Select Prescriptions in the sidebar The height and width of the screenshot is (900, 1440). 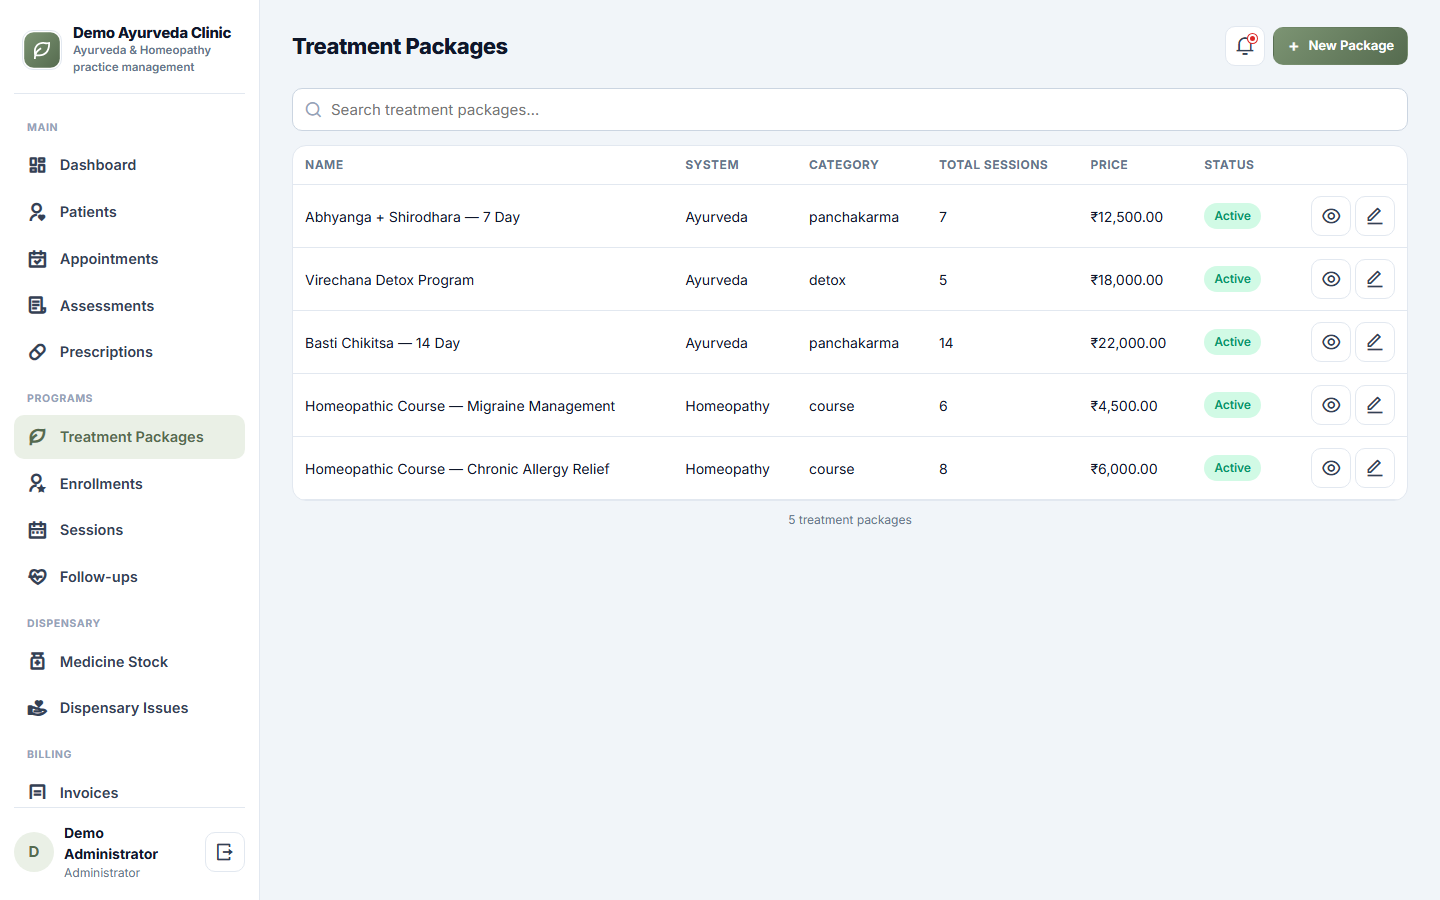pos(129,352)
